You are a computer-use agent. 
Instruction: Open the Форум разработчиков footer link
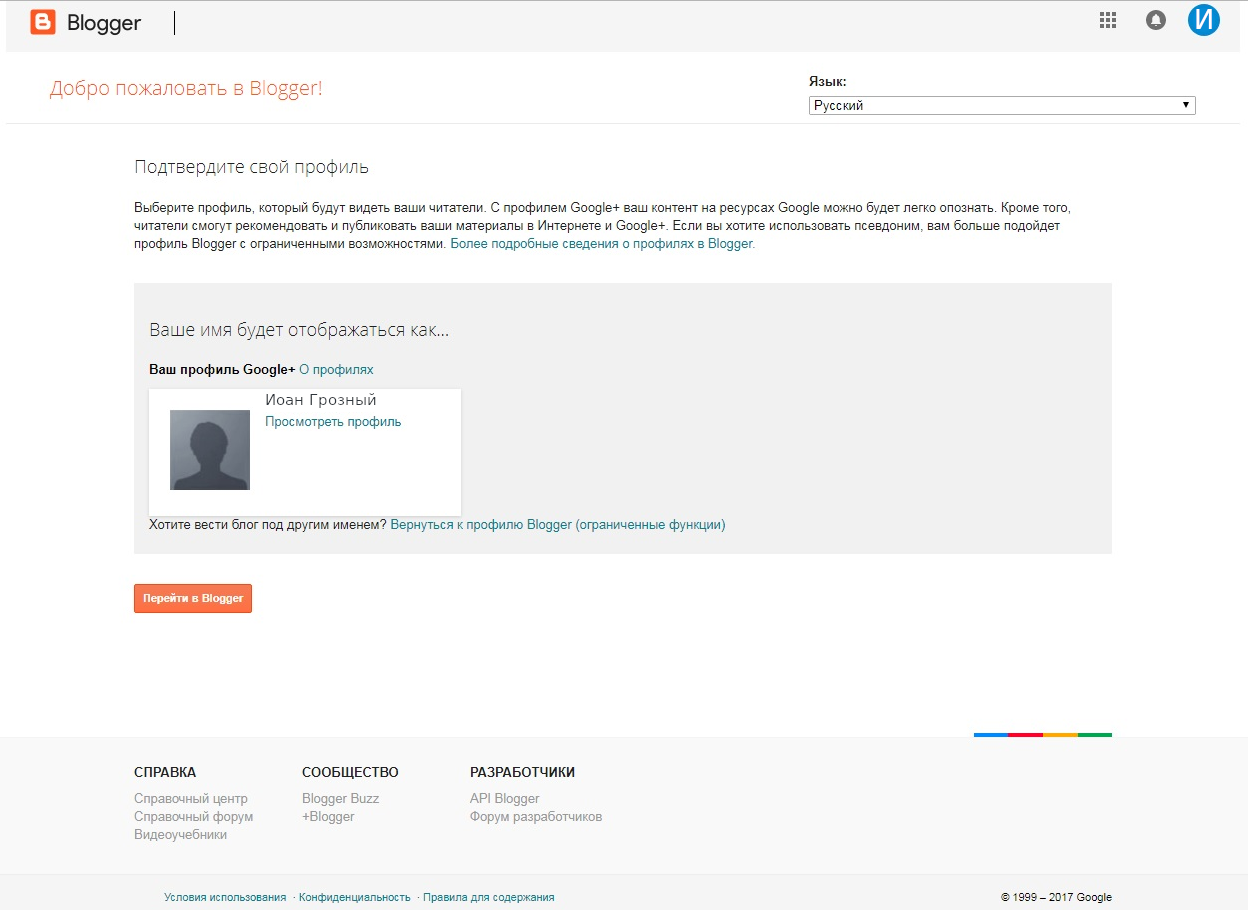(536, 817)
